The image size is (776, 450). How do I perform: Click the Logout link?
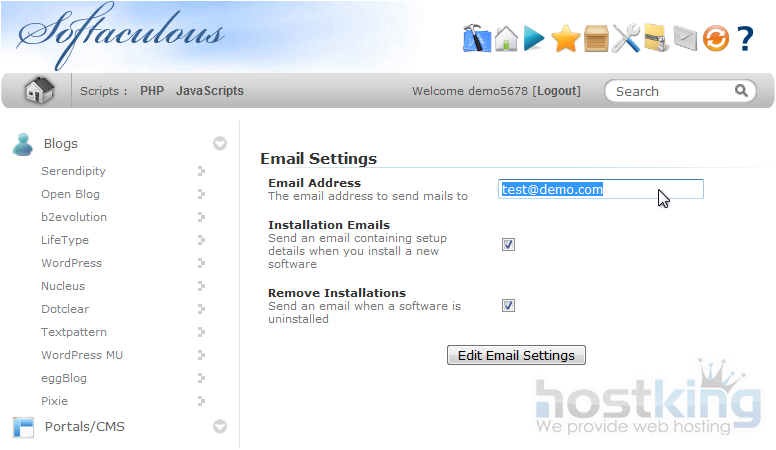coord(557,91)
